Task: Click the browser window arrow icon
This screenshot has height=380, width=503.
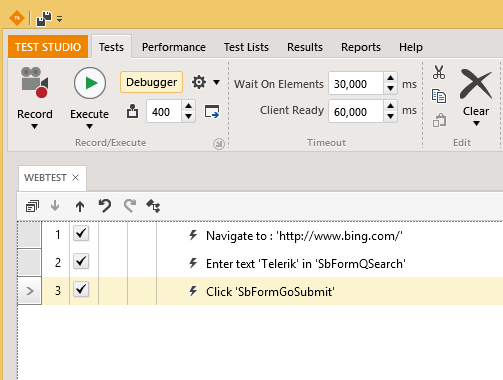Action: tap(212, 112)
